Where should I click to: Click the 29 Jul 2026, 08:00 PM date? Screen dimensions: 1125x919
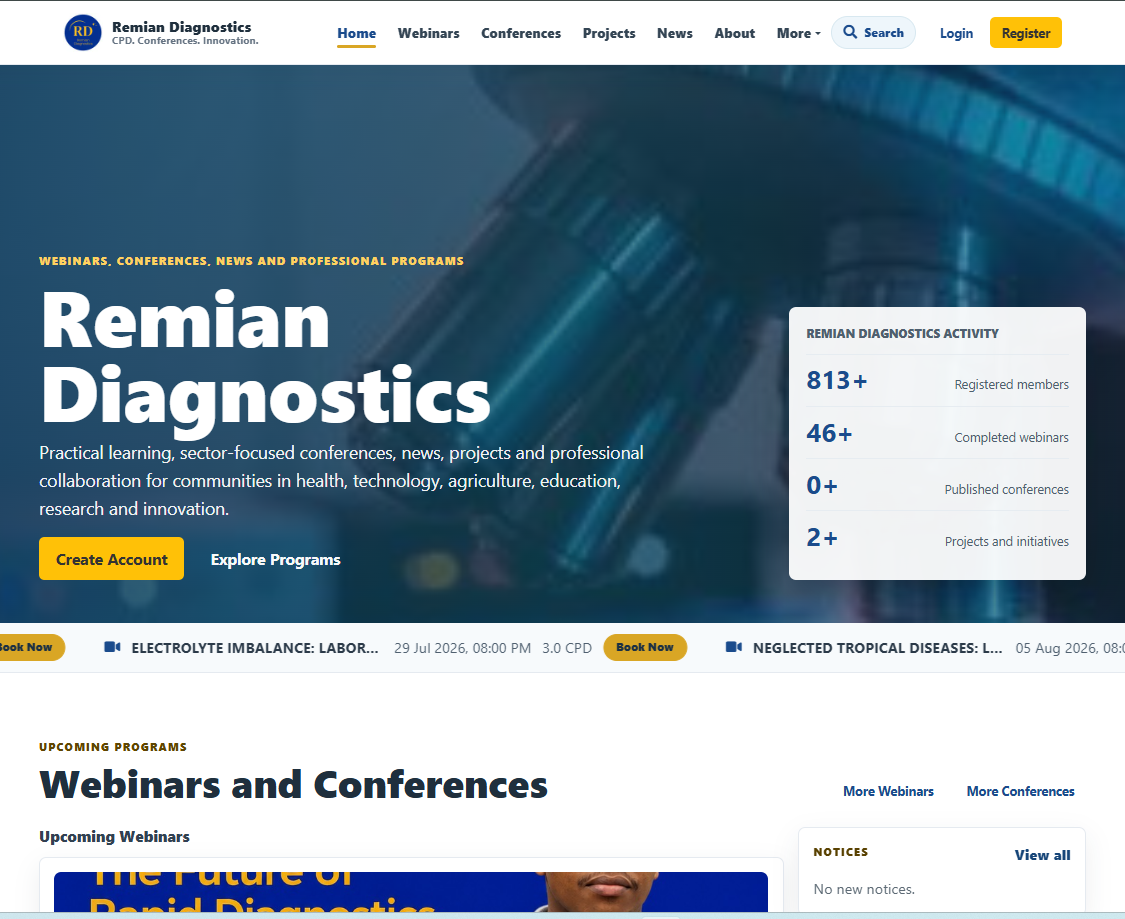(x=463, y=648)
